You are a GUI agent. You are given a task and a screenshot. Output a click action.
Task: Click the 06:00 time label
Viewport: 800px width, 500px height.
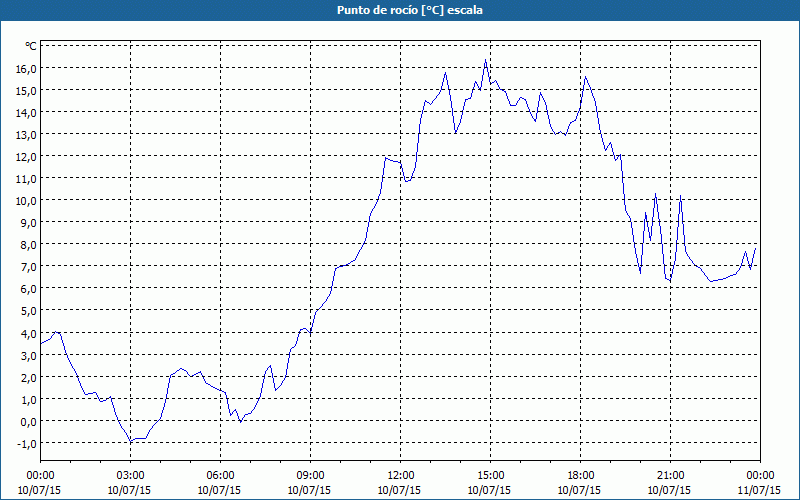pyautogui.click(x=220, y=475)
